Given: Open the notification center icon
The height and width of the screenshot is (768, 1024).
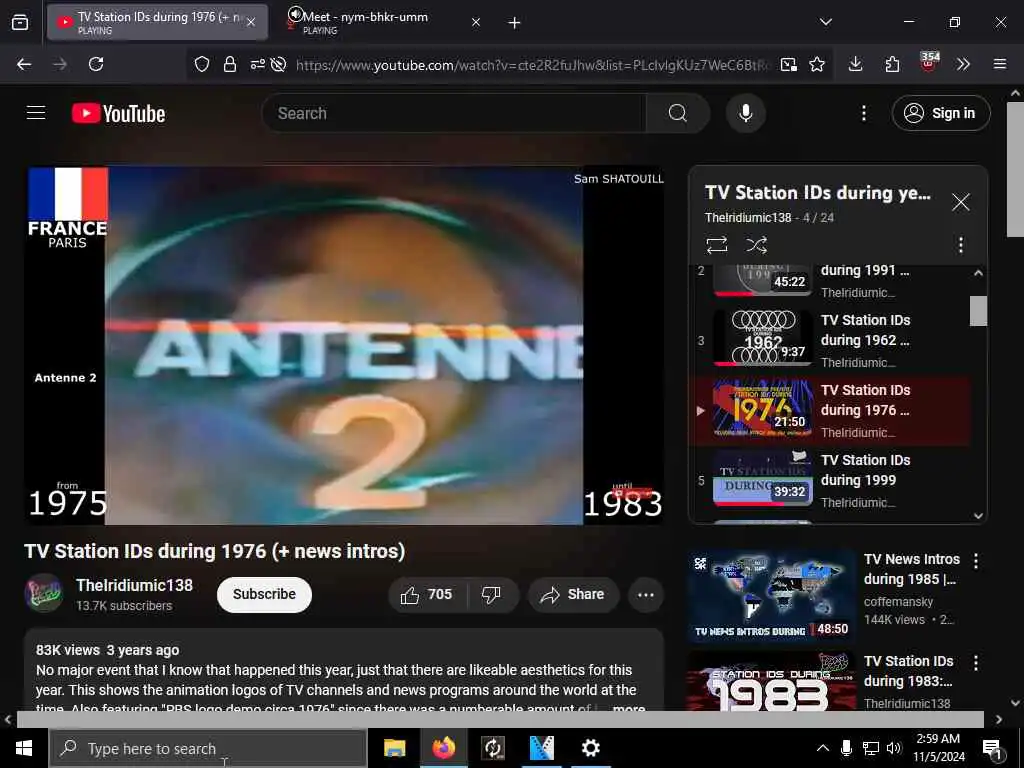Looking at the screenshot, I should [x=993, y=748].
